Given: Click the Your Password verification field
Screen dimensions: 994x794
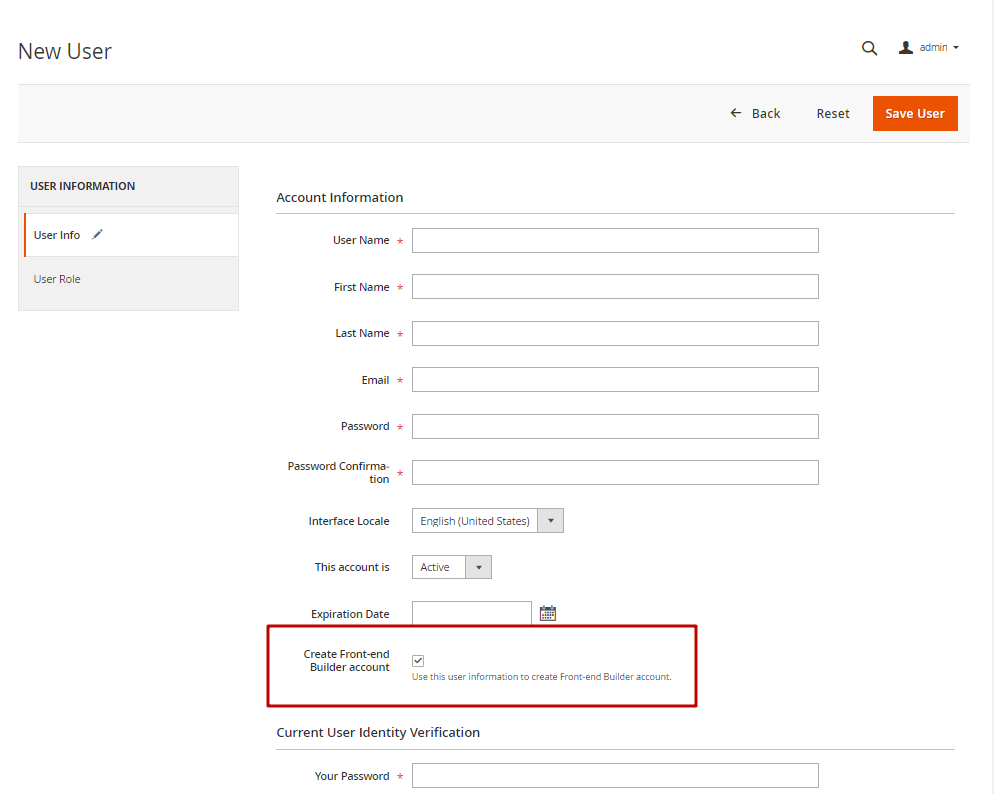Looking at the screenshot, I should point(615,776).
